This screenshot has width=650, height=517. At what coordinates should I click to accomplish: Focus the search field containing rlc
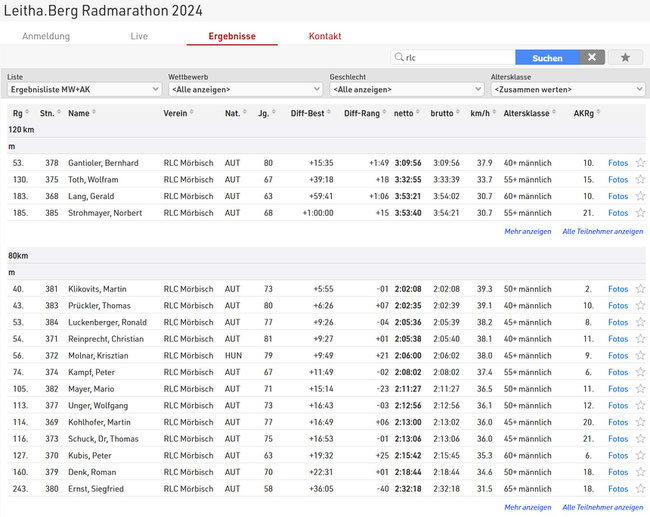pos(453,57)
